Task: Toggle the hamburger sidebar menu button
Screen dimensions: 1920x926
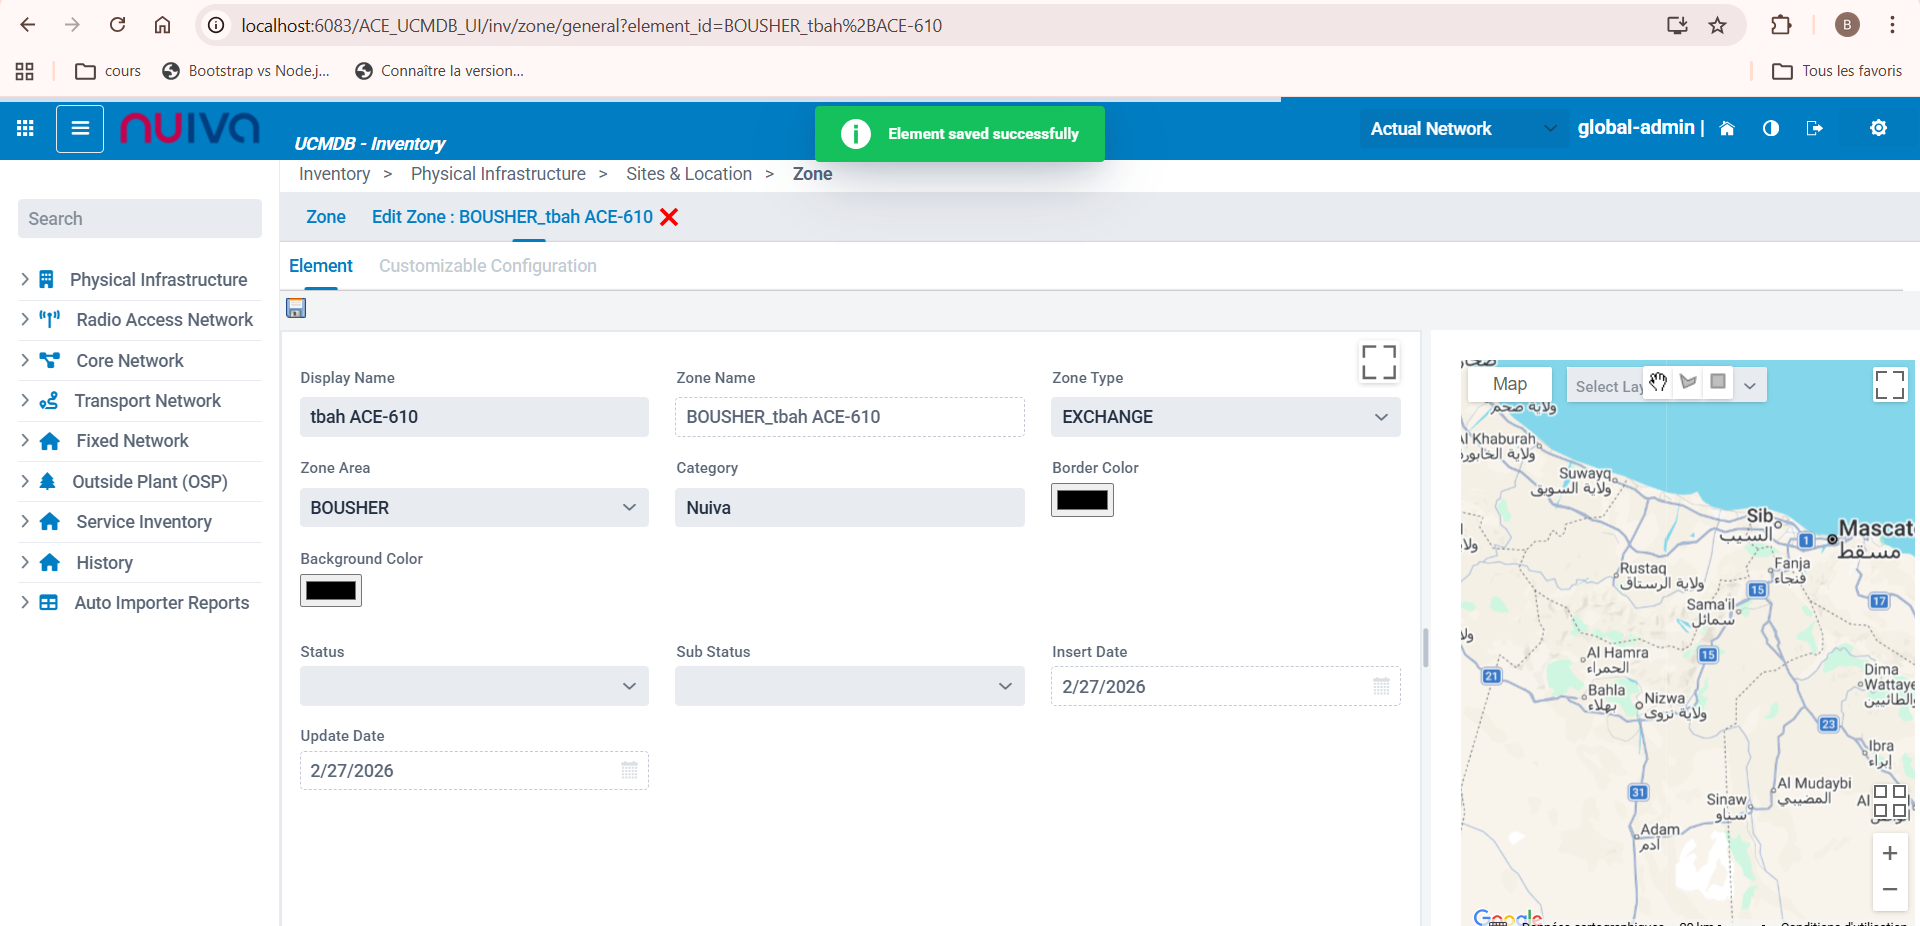Action: (80, 128)
